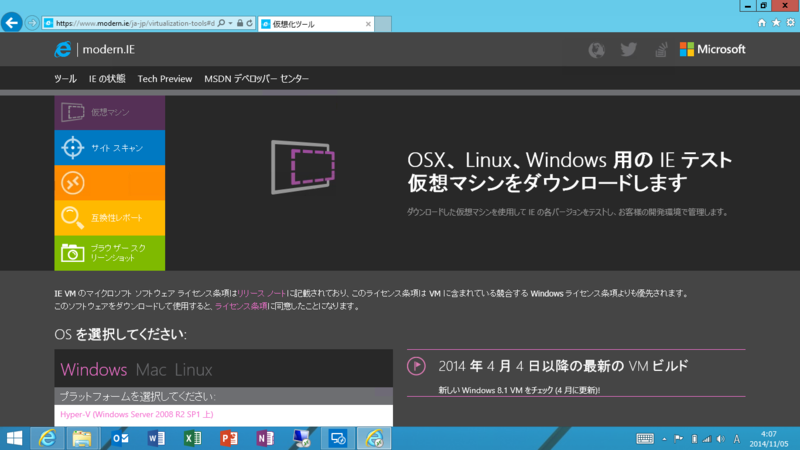Click the Microsoft logo link
This screenshot has width=800, height=450.
(x=712, y=49)
